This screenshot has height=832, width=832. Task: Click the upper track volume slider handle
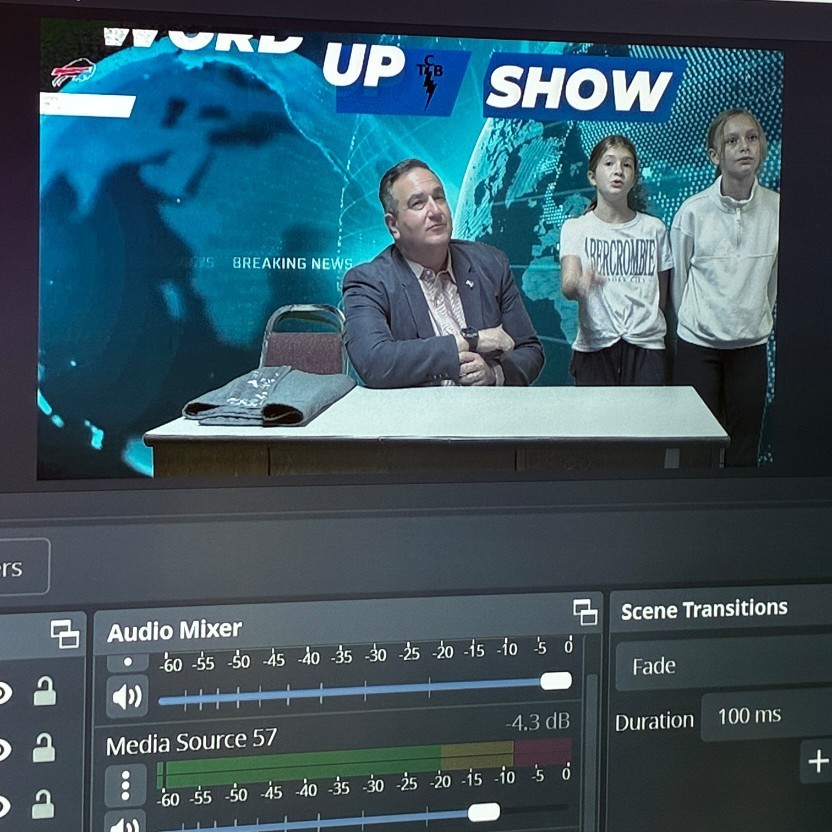click(556, 681)
